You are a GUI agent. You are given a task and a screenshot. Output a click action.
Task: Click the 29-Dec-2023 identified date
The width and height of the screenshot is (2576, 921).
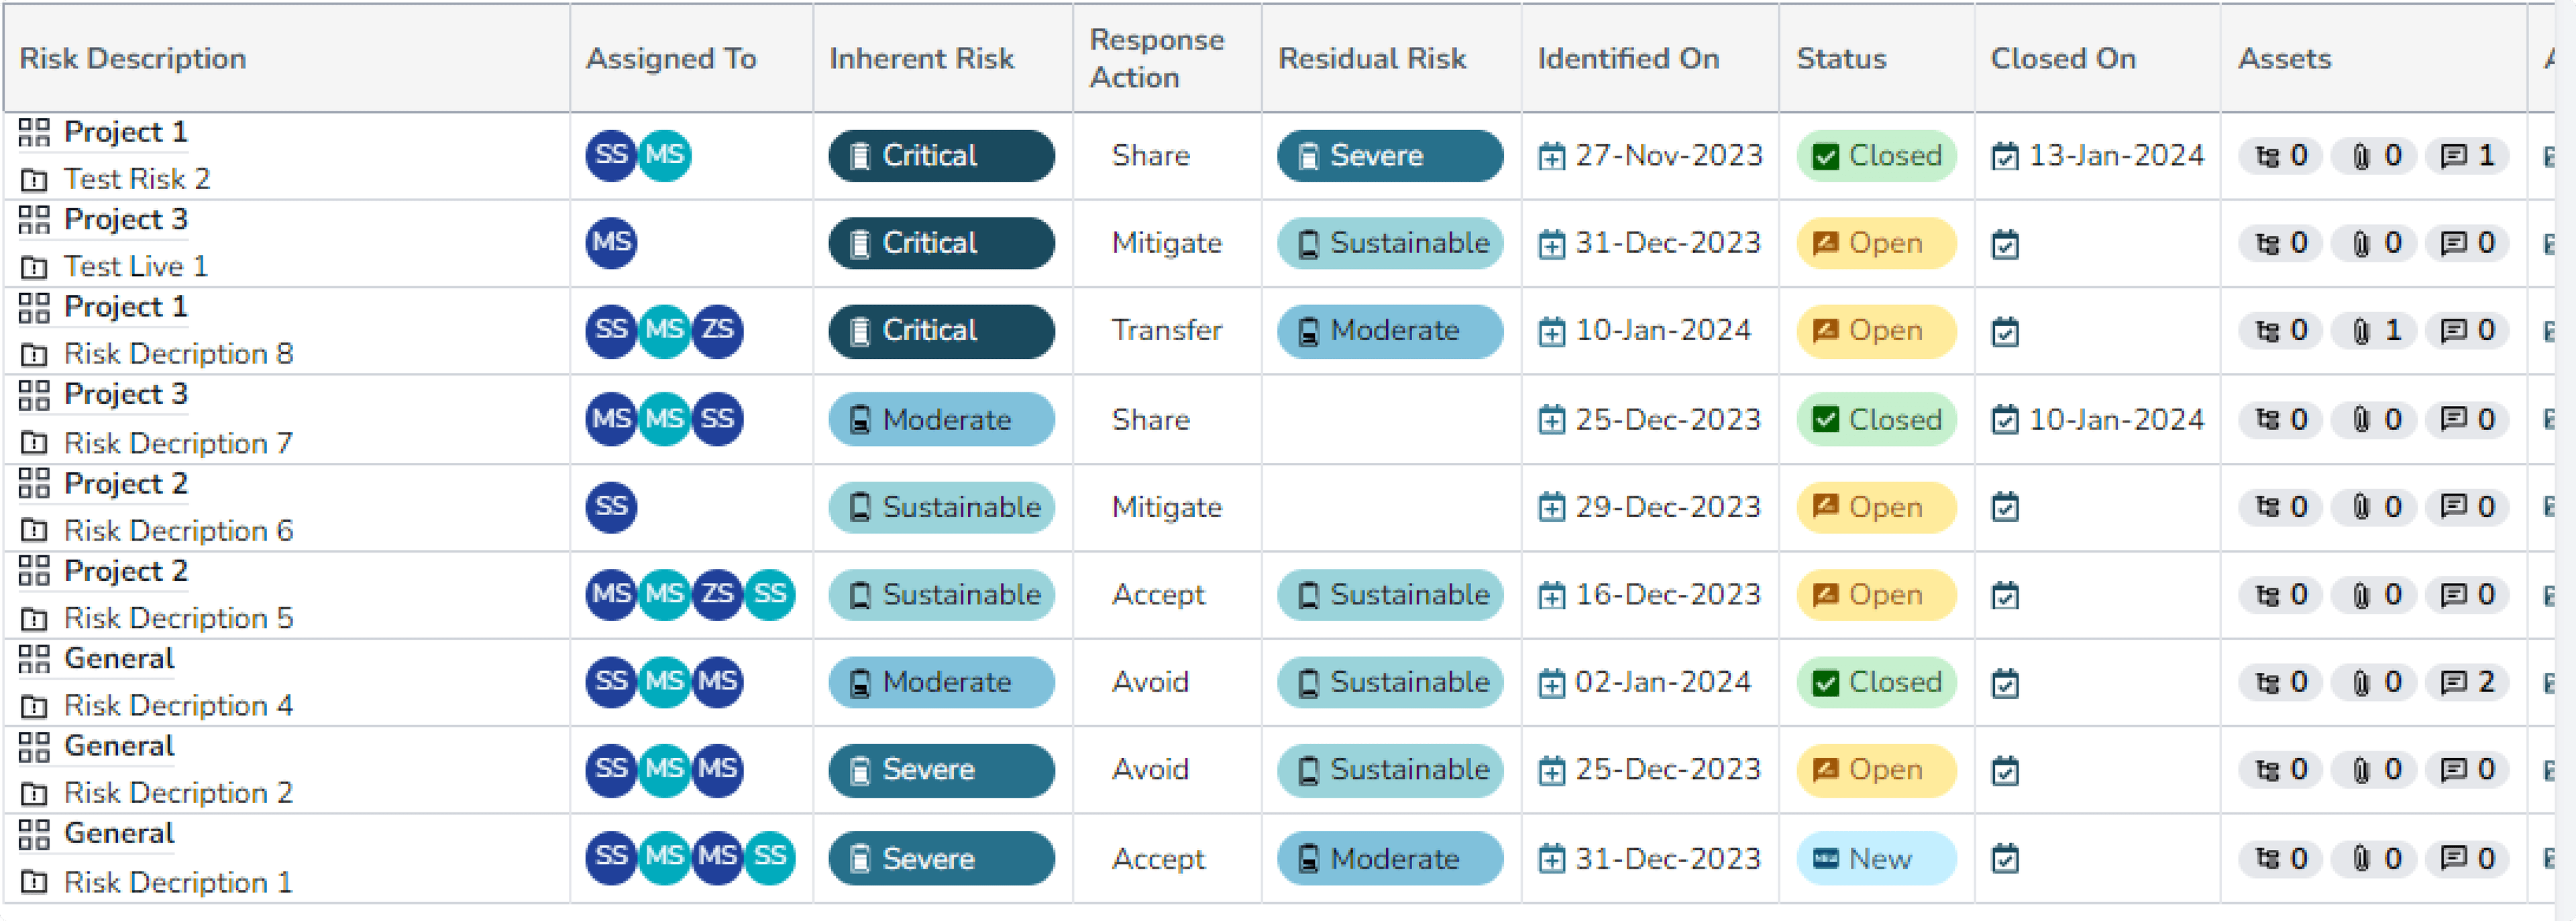click(x=1668, y=507)
